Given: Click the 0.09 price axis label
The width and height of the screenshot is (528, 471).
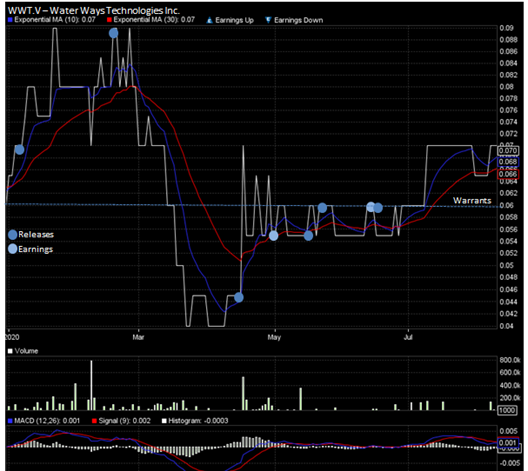Looking at the screenshot, I should coord(506,28).
